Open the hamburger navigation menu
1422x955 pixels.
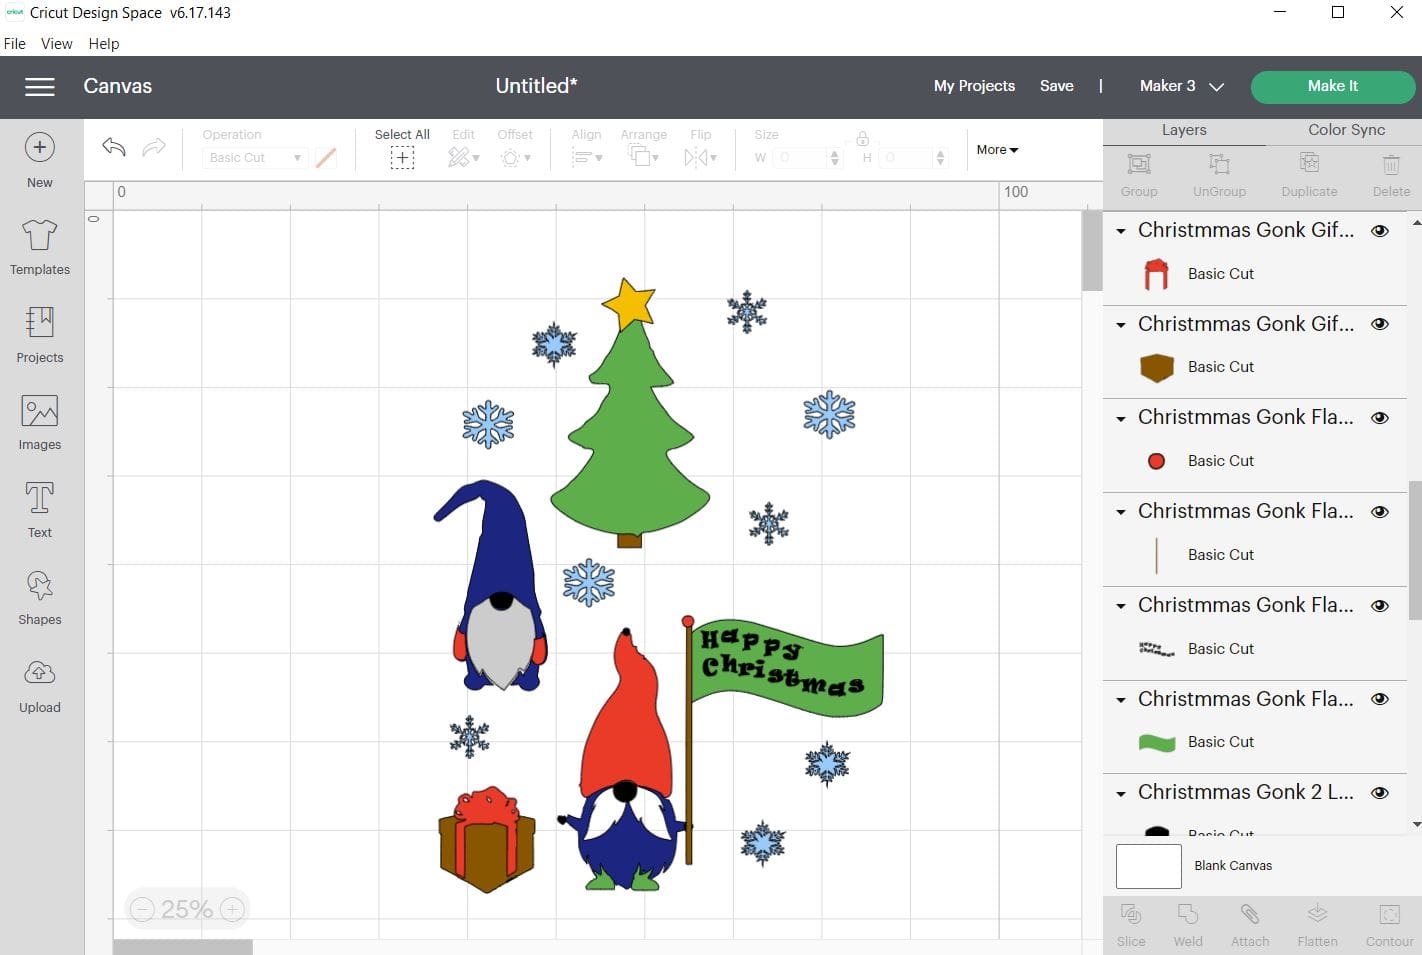[40, 87]
